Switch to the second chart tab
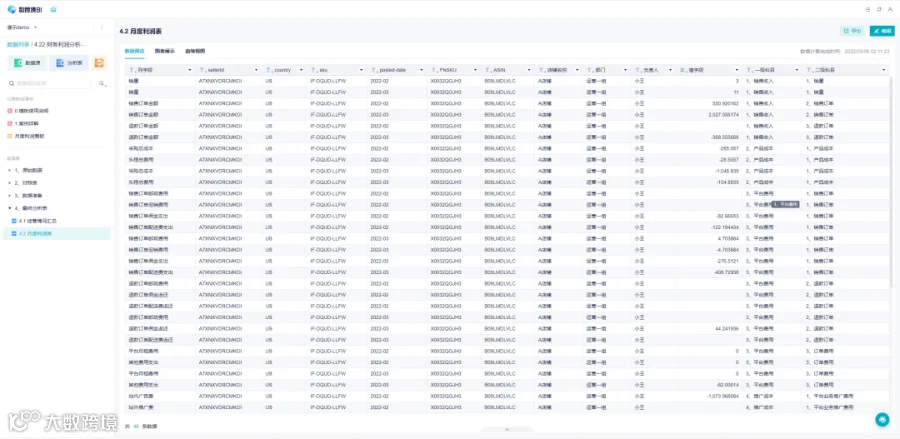Image resolution: width=900 pixels, height=439 pixels. coord(165,50)
